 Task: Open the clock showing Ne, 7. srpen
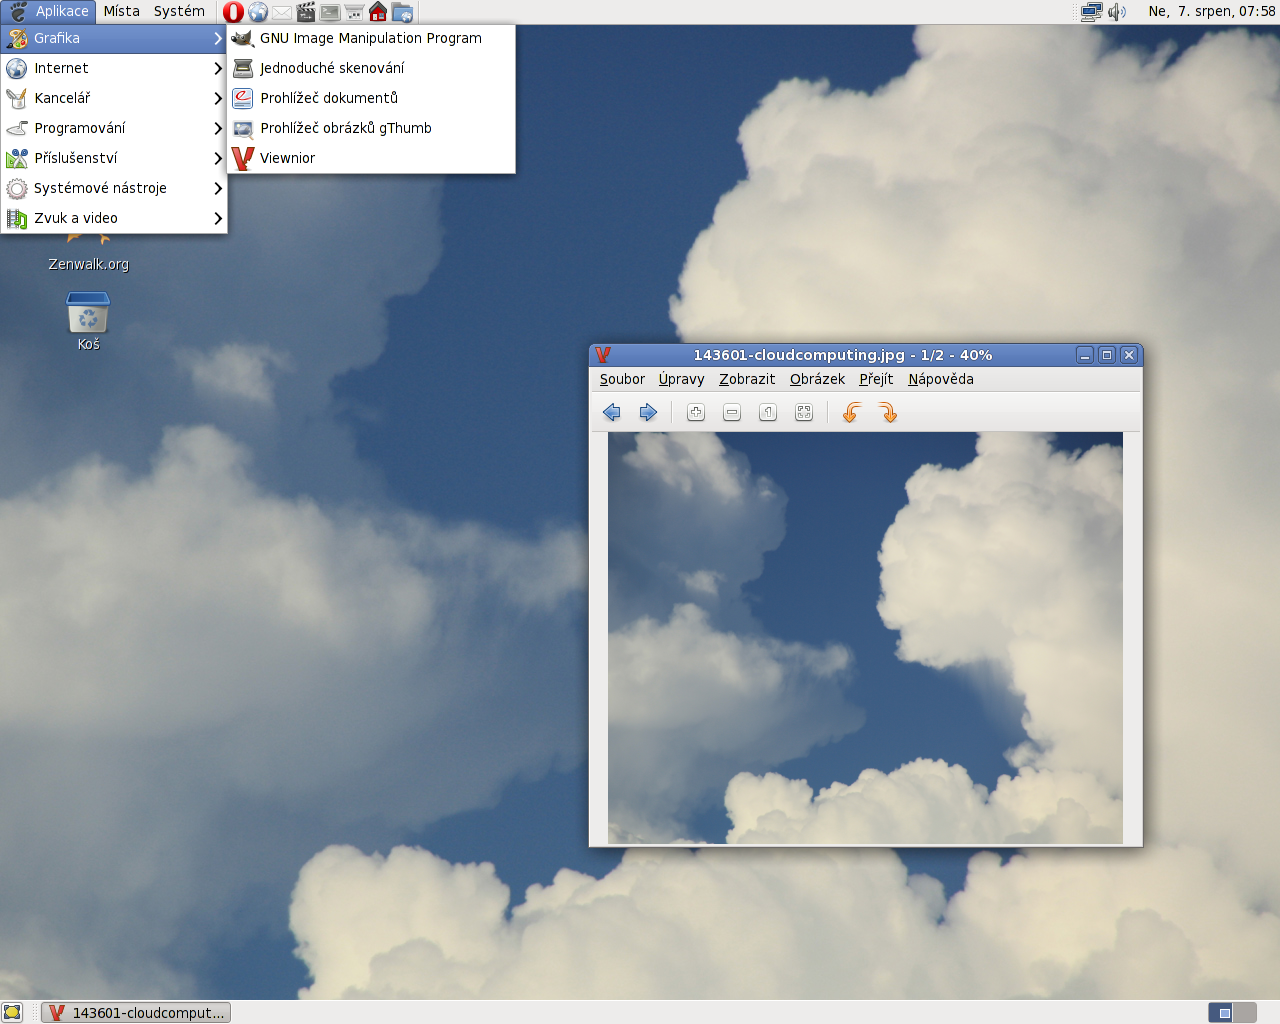coord(1211,12)
